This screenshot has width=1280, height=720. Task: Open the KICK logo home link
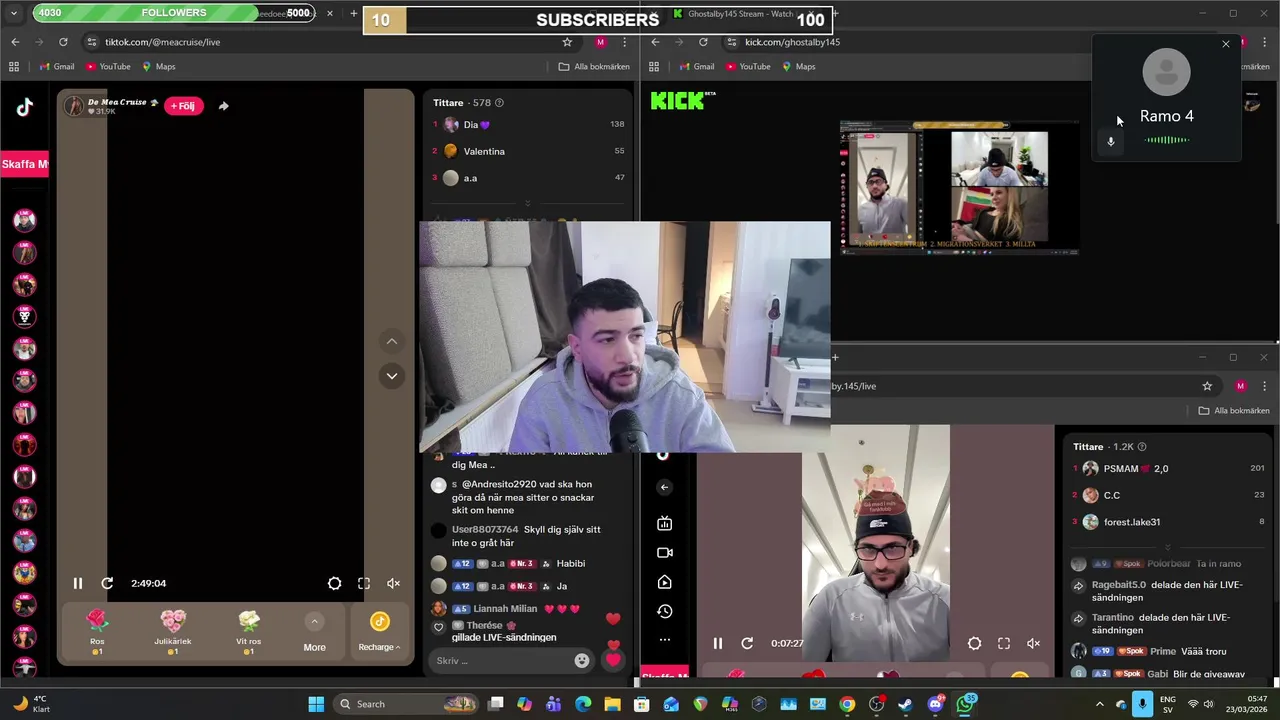tap(683, 100)
